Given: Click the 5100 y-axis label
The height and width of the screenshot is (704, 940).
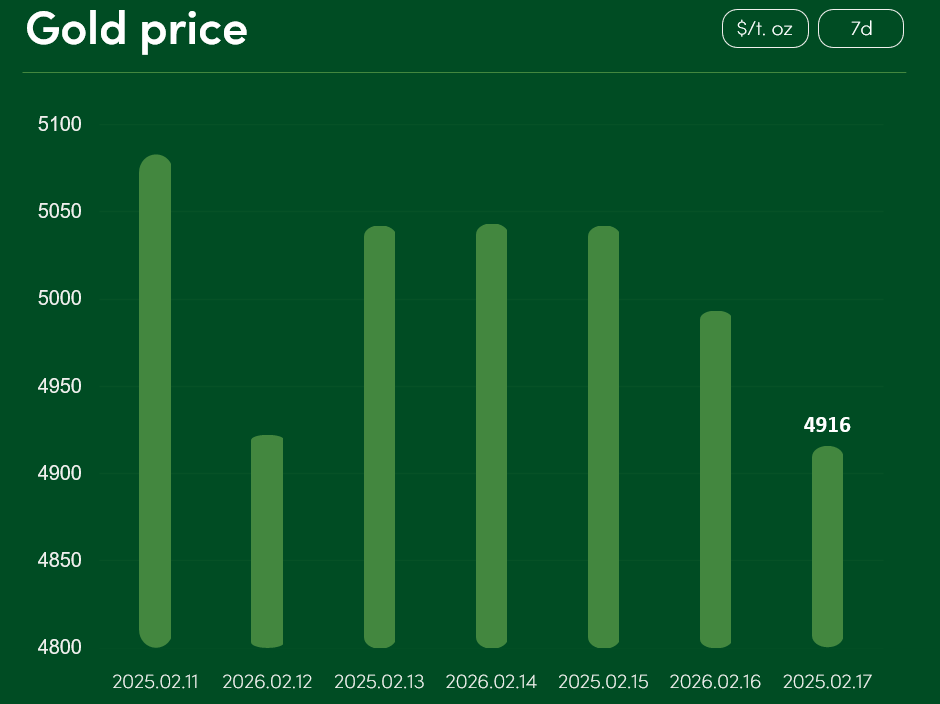Looking at the screenshot, I should (x=60, y=124).
